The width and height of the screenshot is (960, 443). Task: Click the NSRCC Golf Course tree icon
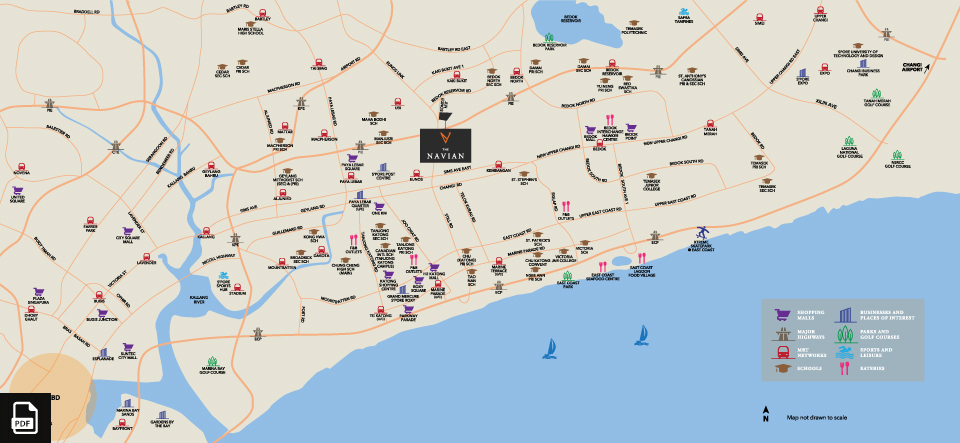coord(897,155)
